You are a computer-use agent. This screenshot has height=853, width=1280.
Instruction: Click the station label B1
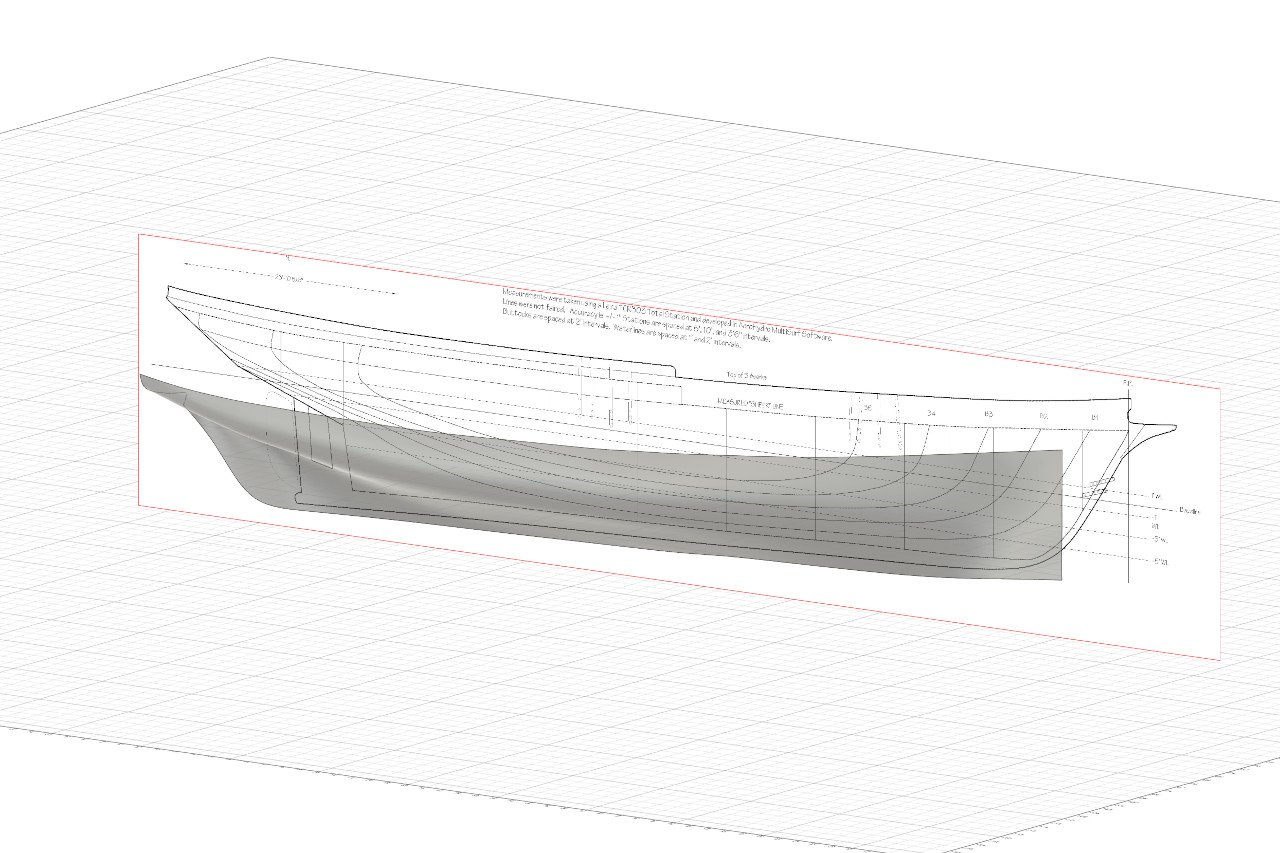(x=1095, y=416)
